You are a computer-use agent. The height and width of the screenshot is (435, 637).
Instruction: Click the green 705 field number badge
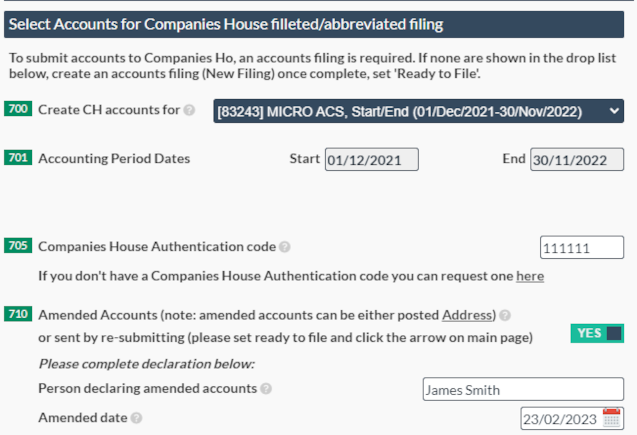pyautogui.click(x=18, y=245)
